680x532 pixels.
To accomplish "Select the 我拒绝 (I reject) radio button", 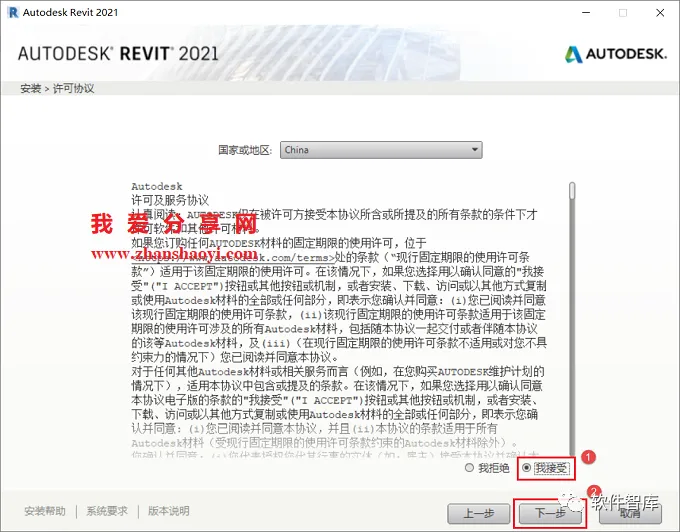I will (x=469, y=468).
